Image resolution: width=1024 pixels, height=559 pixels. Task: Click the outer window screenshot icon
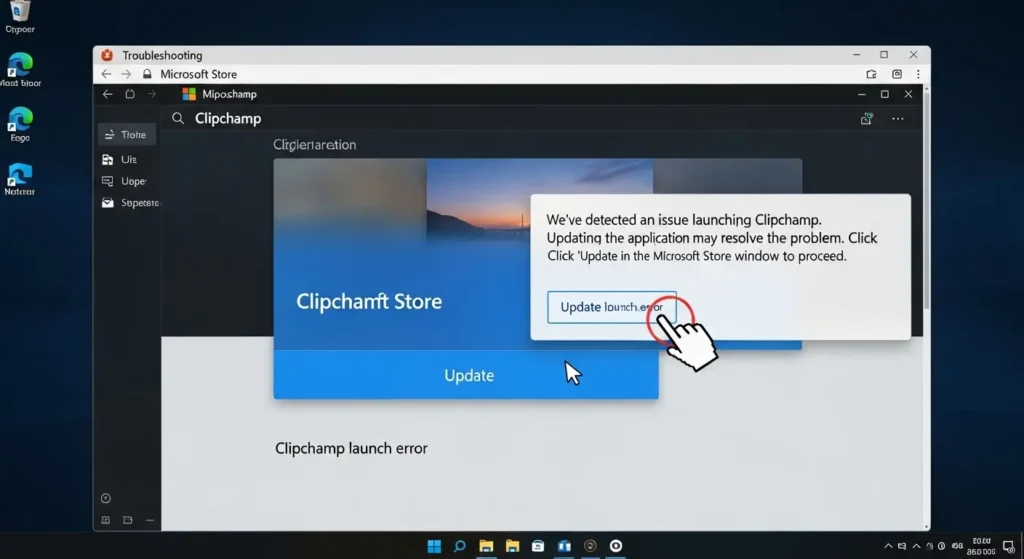pyautogui.click(x=897, y=74)
